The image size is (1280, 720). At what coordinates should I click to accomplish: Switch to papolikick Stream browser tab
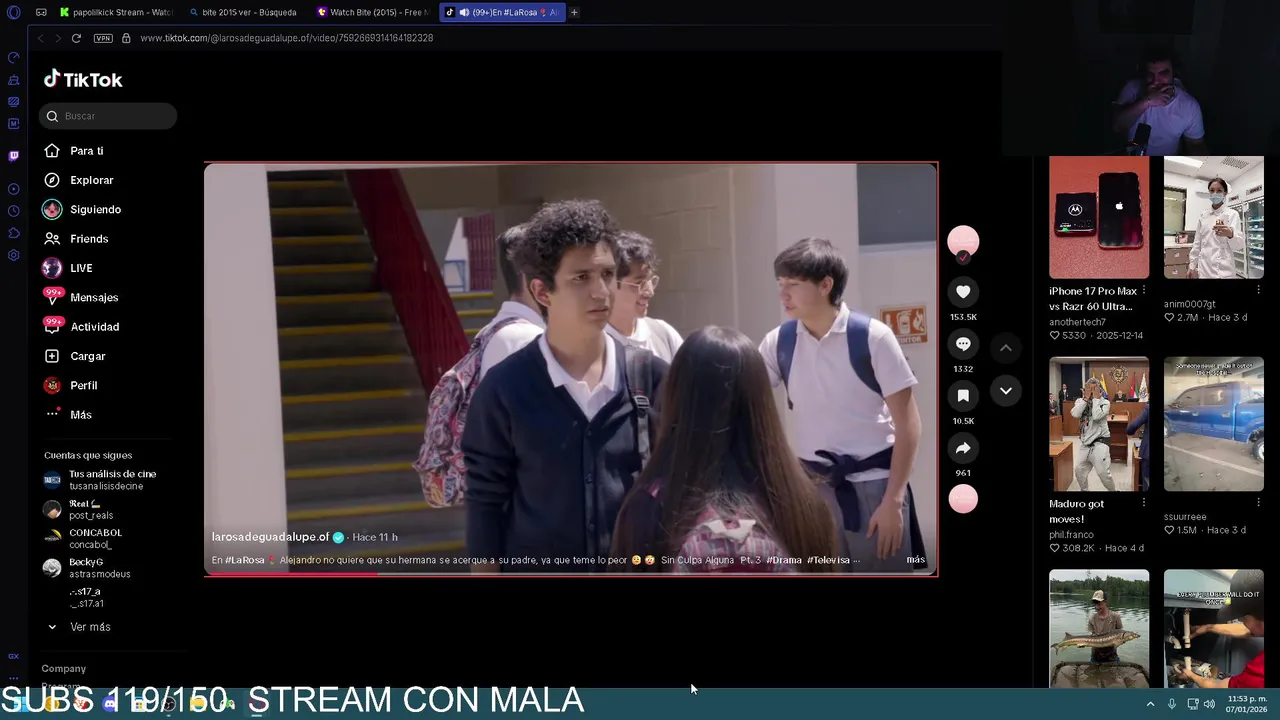[116, 12]
